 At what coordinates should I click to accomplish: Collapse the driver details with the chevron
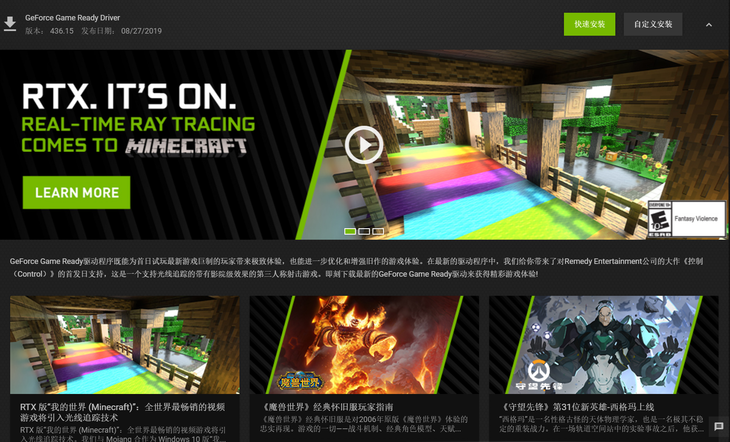pos(709,25)
